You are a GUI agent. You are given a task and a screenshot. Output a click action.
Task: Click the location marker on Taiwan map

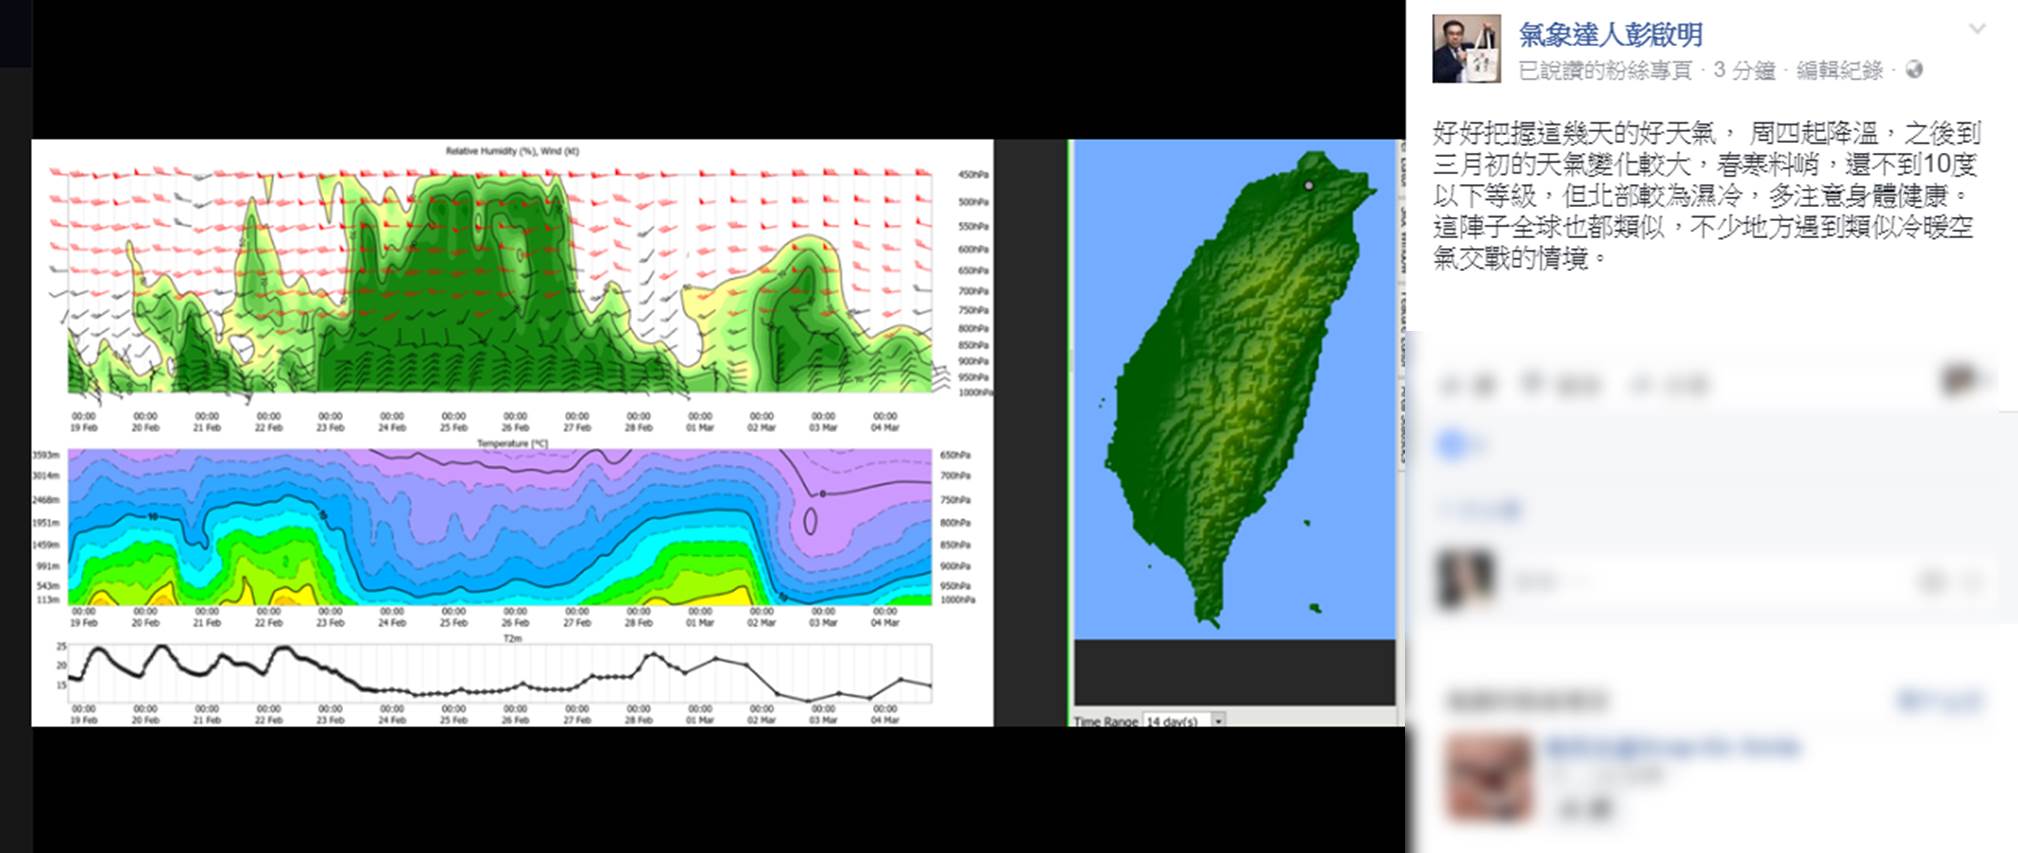(1309, 185)
